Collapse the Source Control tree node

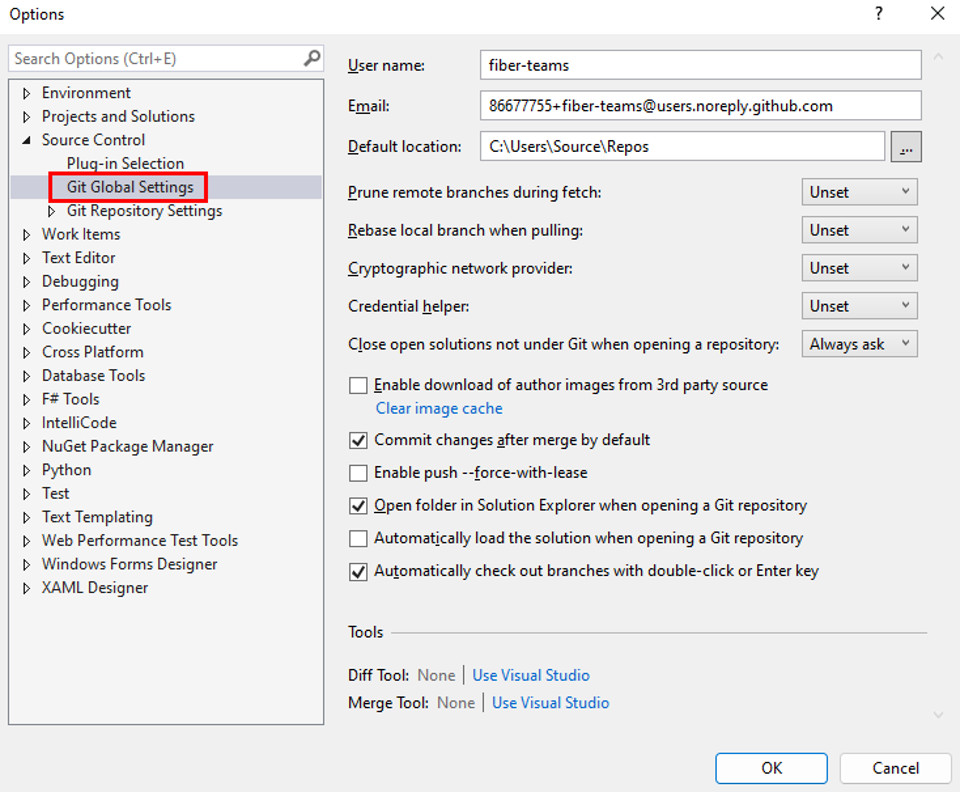click(x=27, y=141)
